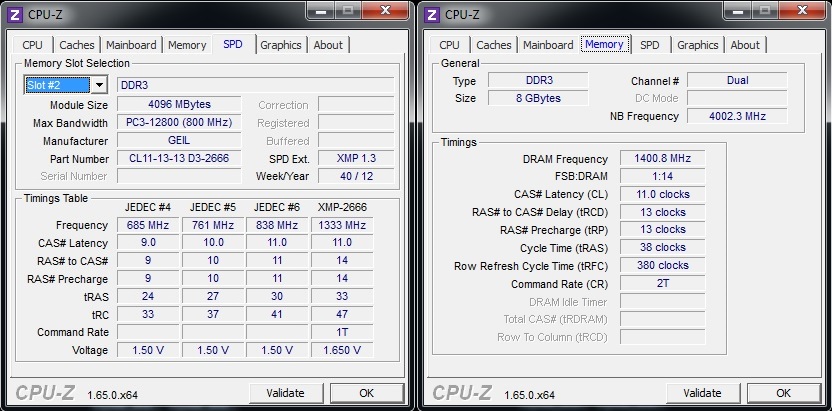
Task: Click FSB:DRAM ratio 1:14
Action: 663,176
